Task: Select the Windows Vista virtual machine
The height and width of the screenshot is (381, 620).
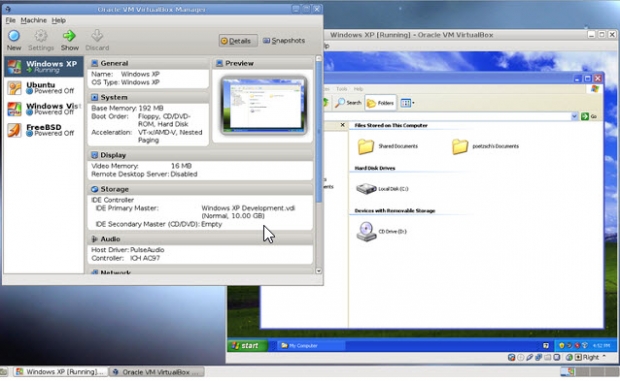Action: click(x=43, y=109)
